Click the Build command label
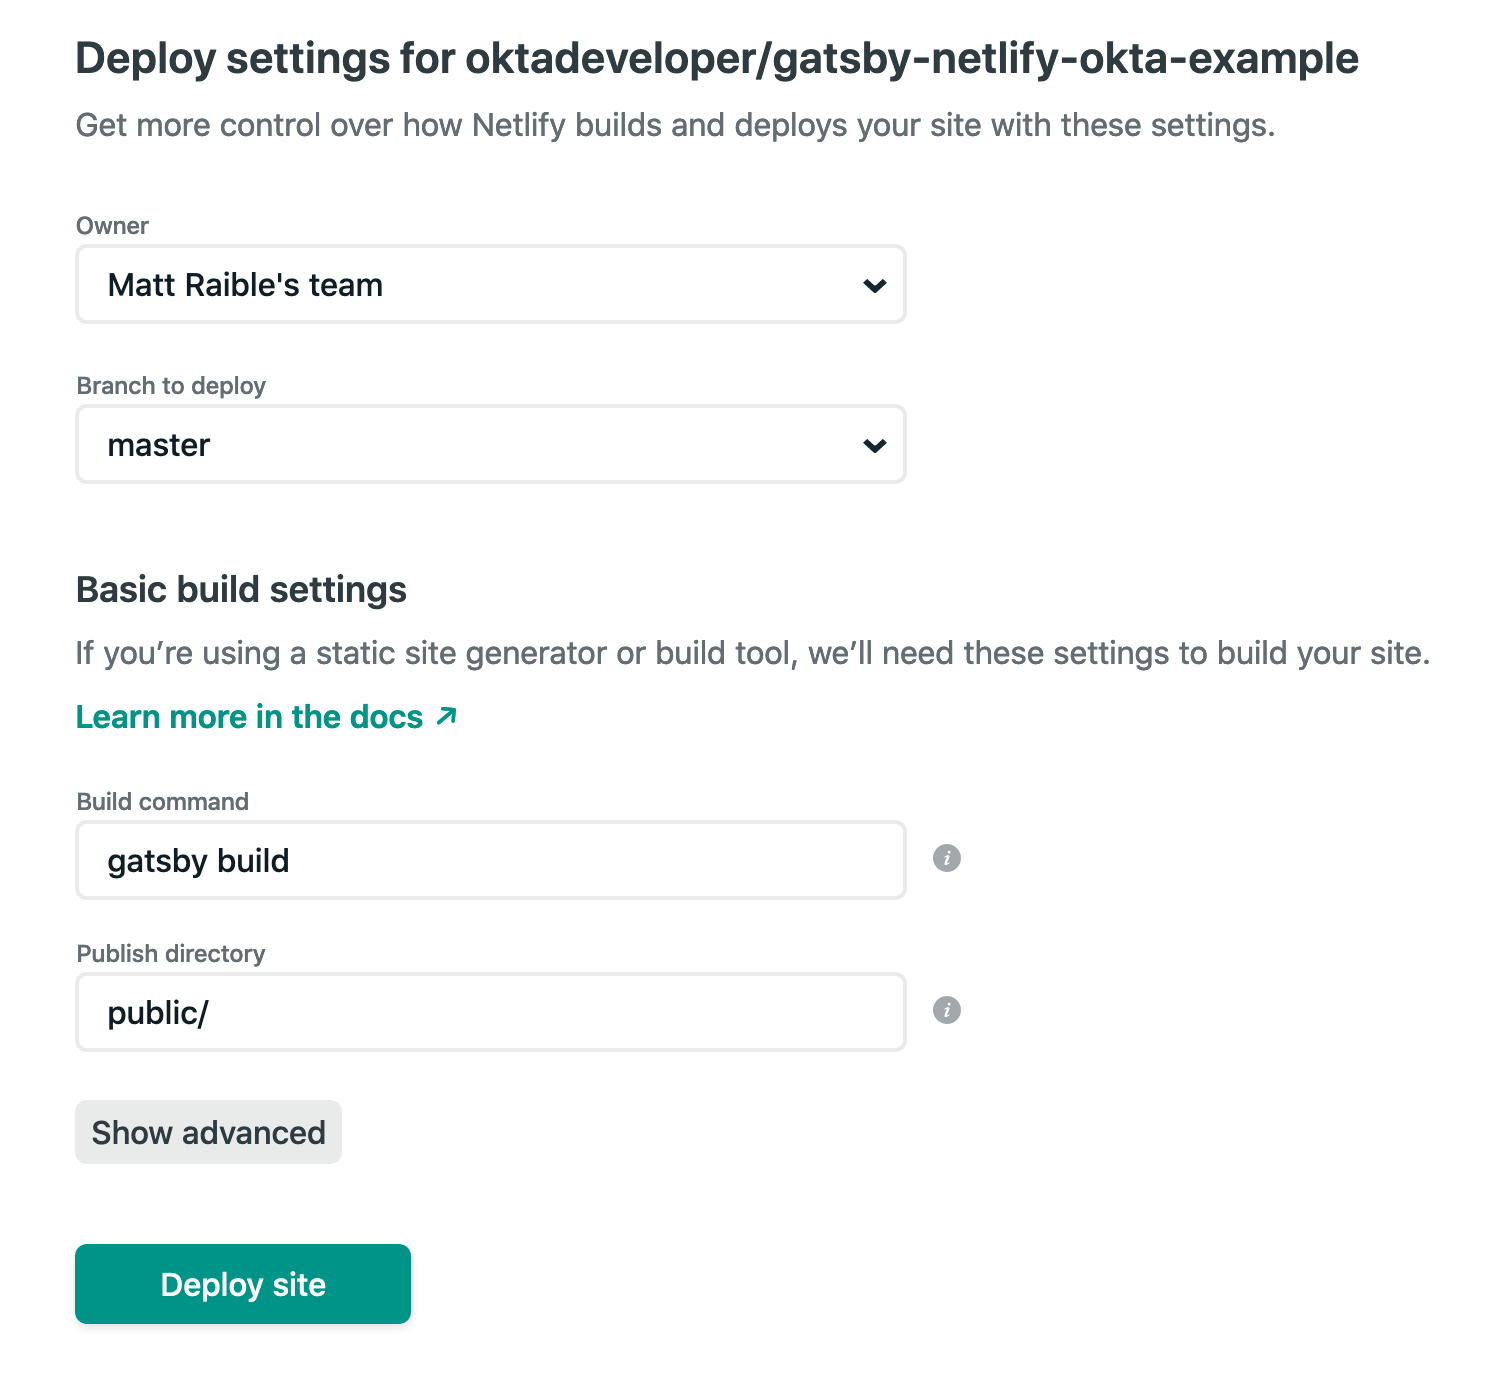 (162, 802)
